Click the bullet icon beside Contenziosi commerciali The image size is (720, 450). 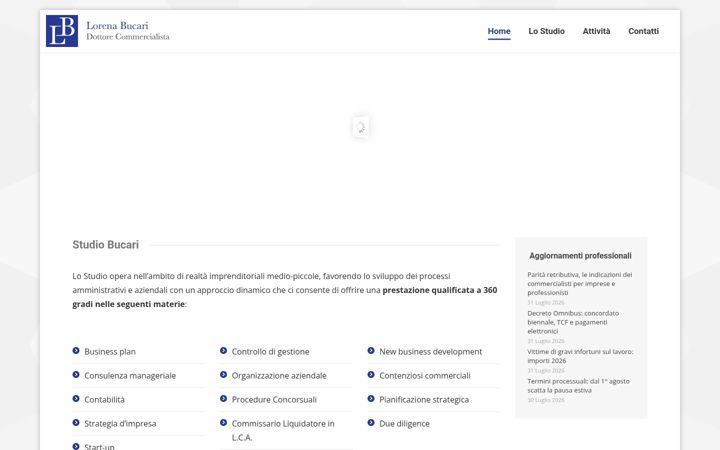[371, 375]
